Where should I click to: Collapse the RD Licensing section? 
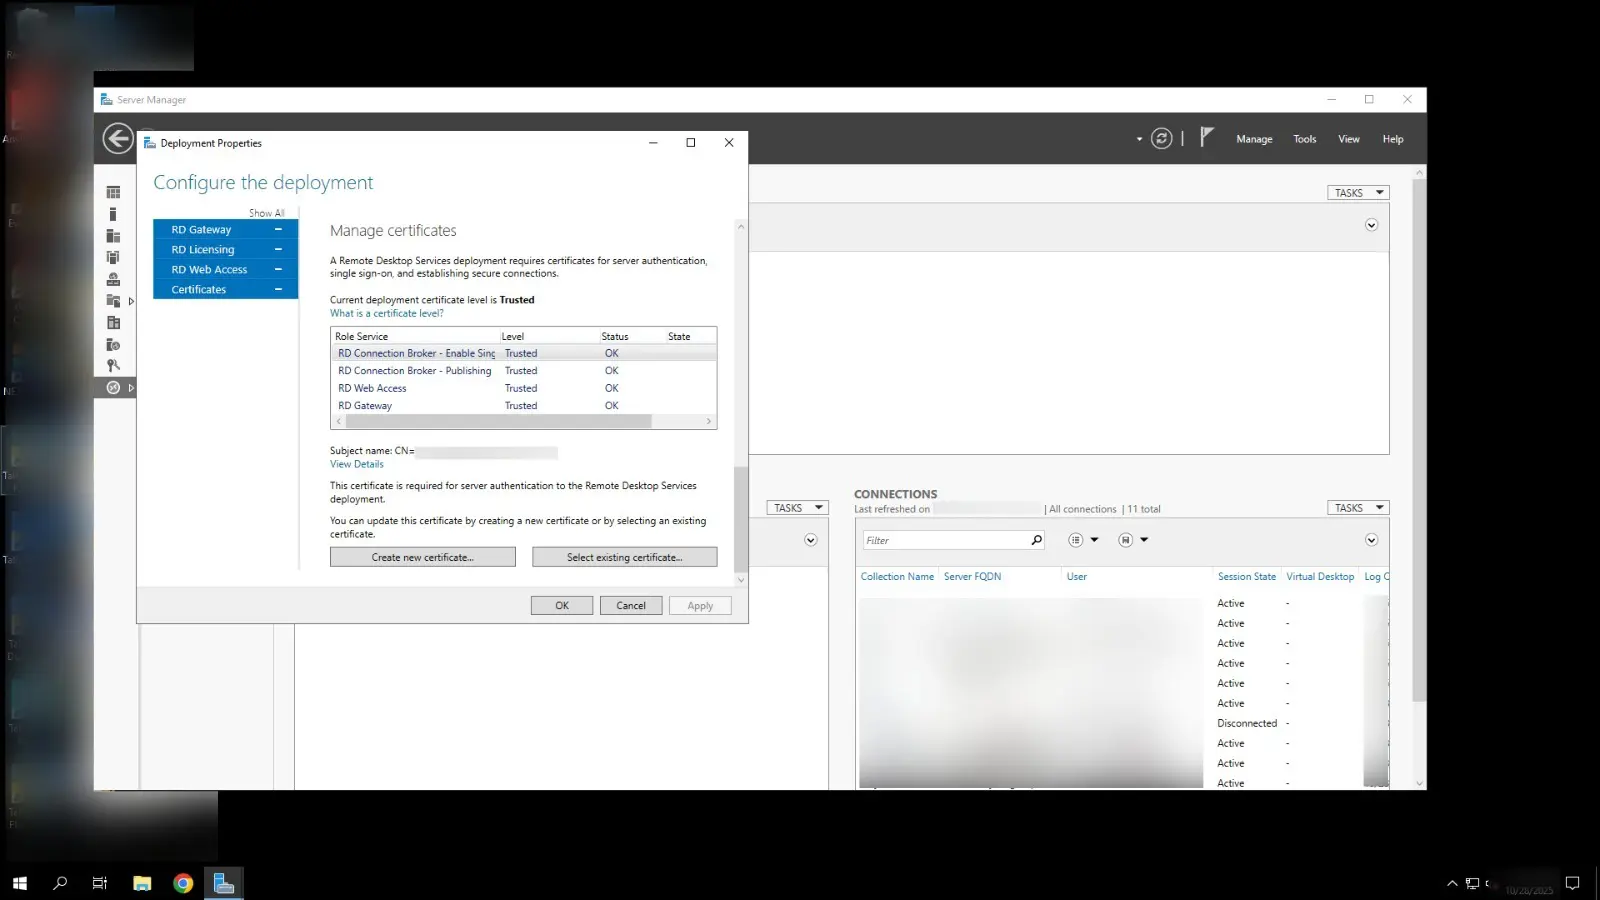[278, 250]
